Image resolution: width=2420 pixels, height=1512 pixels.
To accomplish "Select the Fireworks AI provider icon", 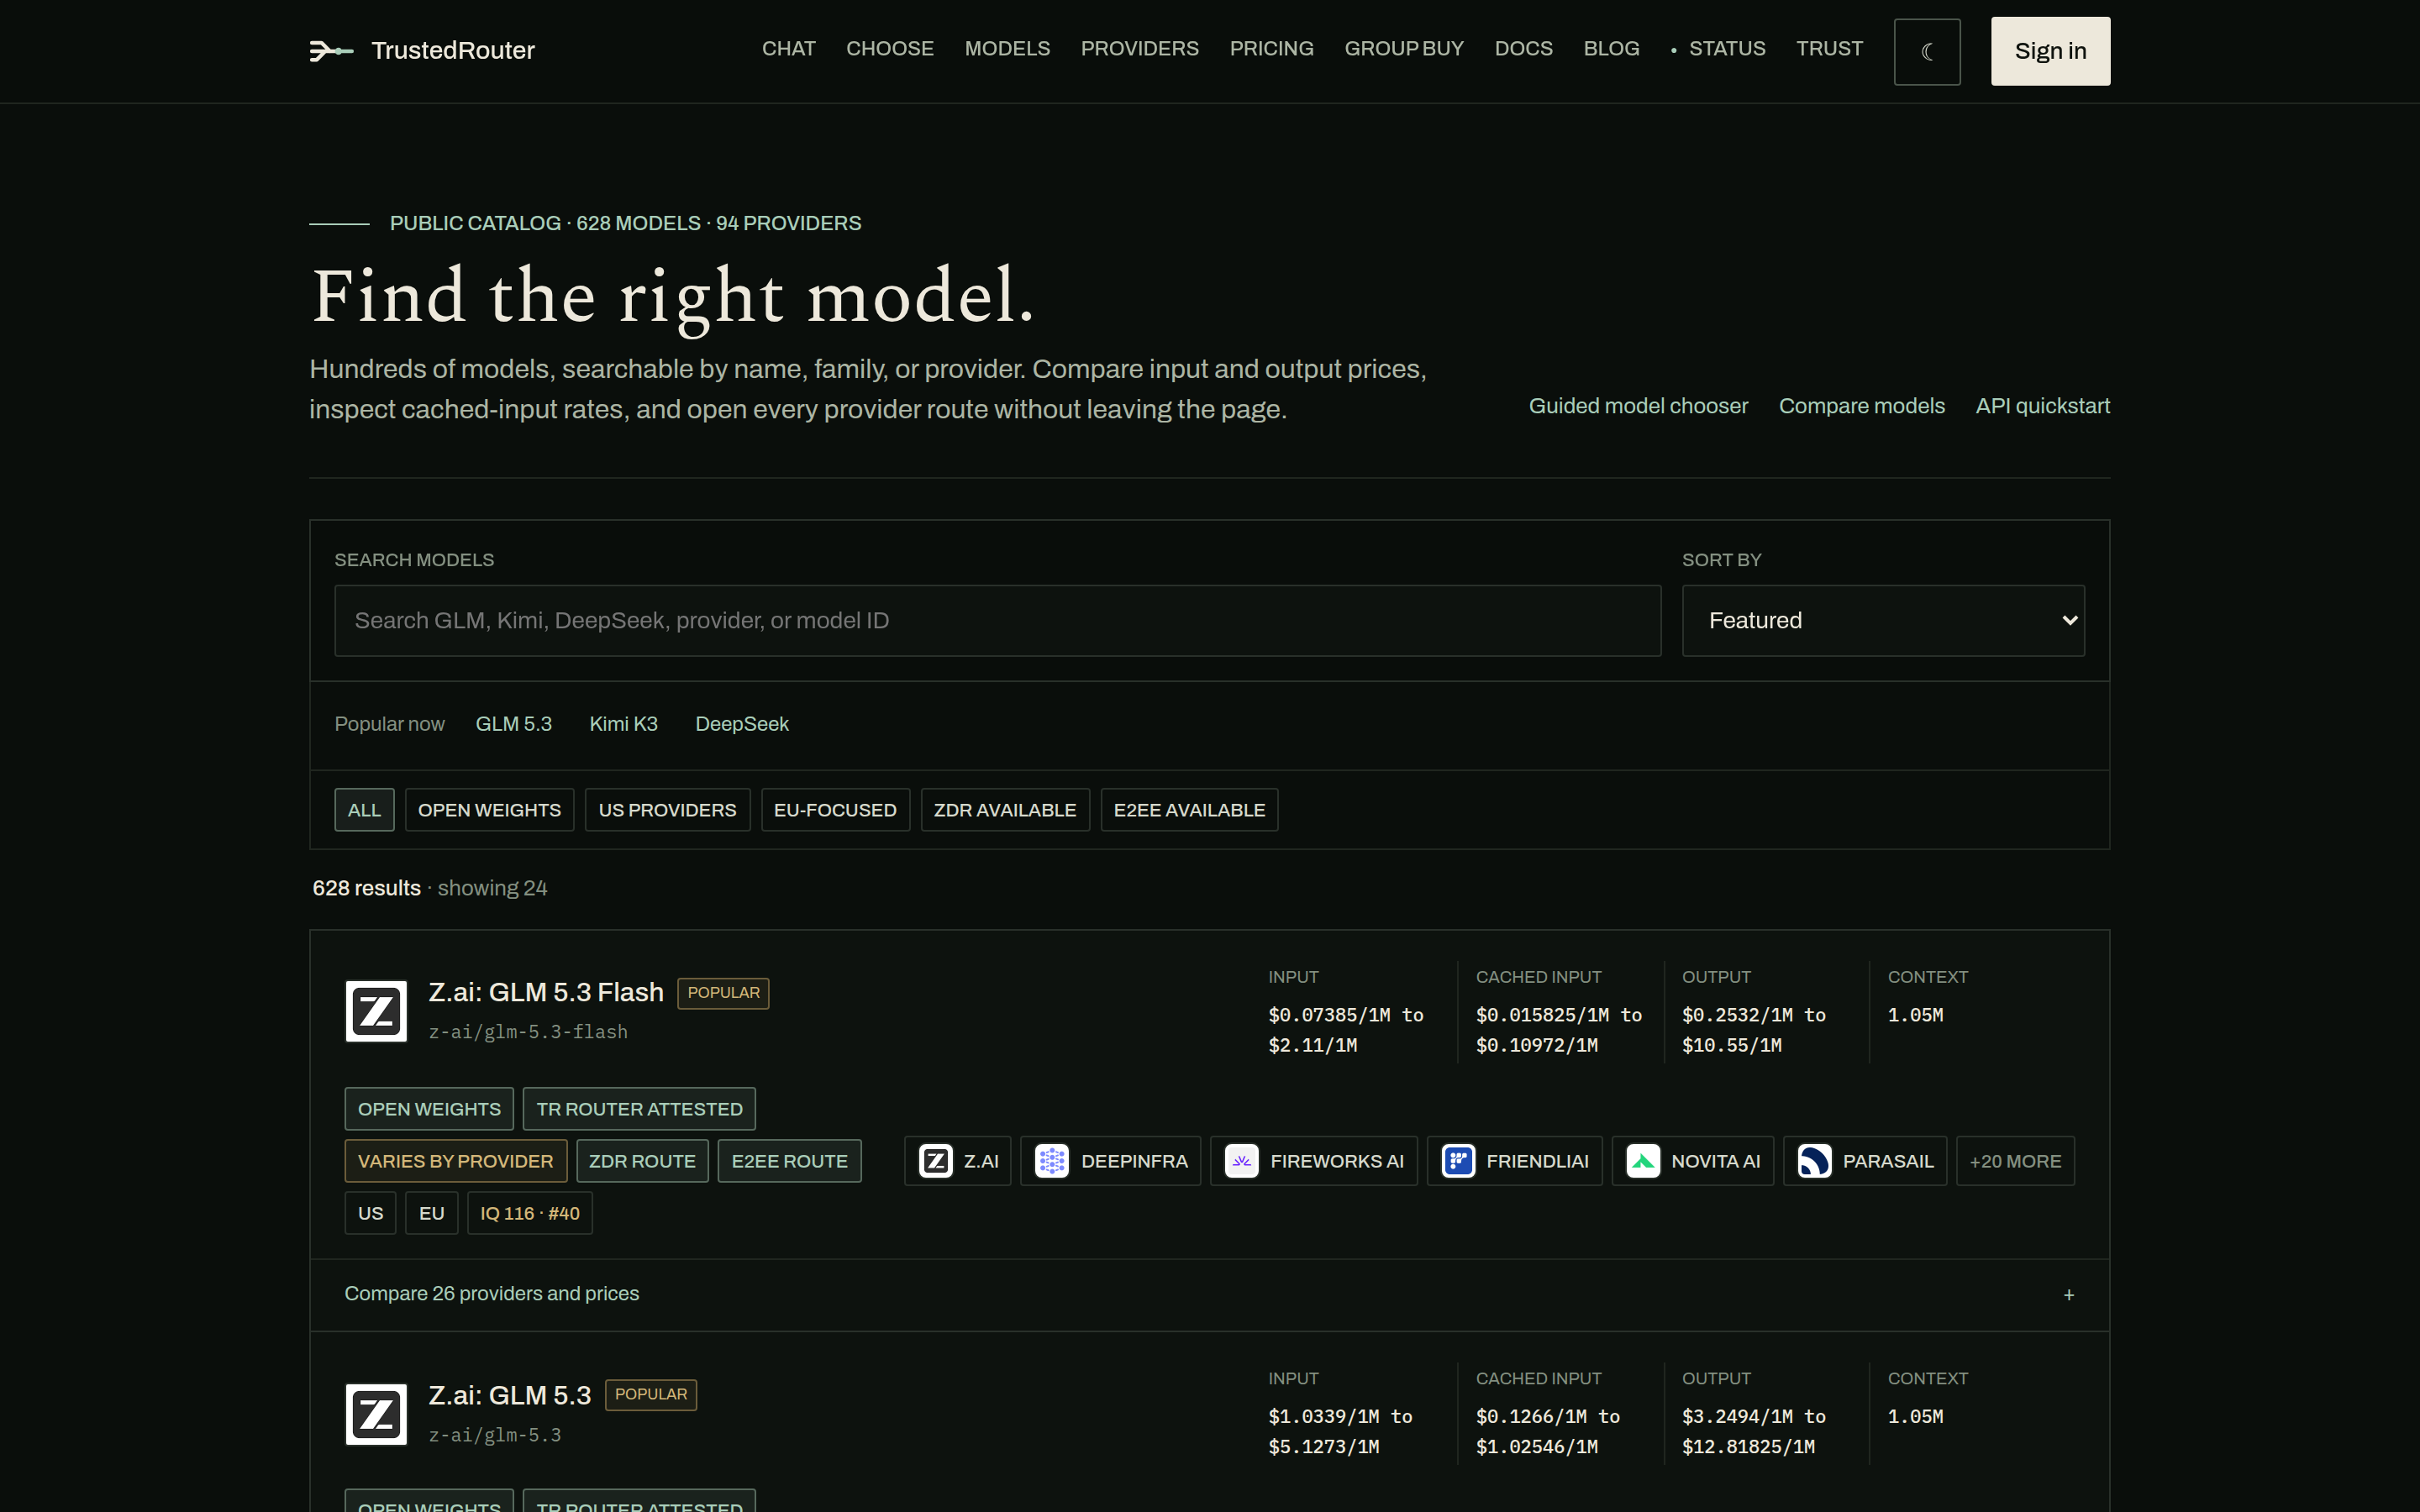I will click(1242, 1161).
